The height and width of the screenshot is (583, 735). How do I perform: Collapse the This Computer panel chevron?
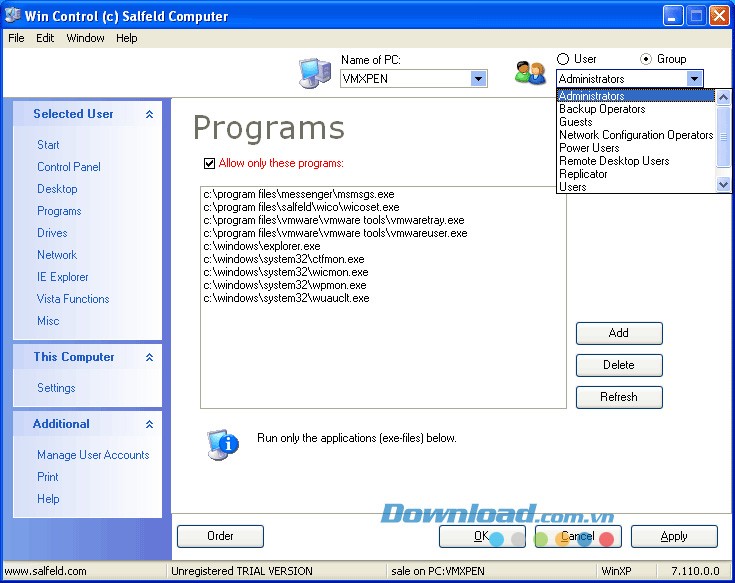(149, 358)
